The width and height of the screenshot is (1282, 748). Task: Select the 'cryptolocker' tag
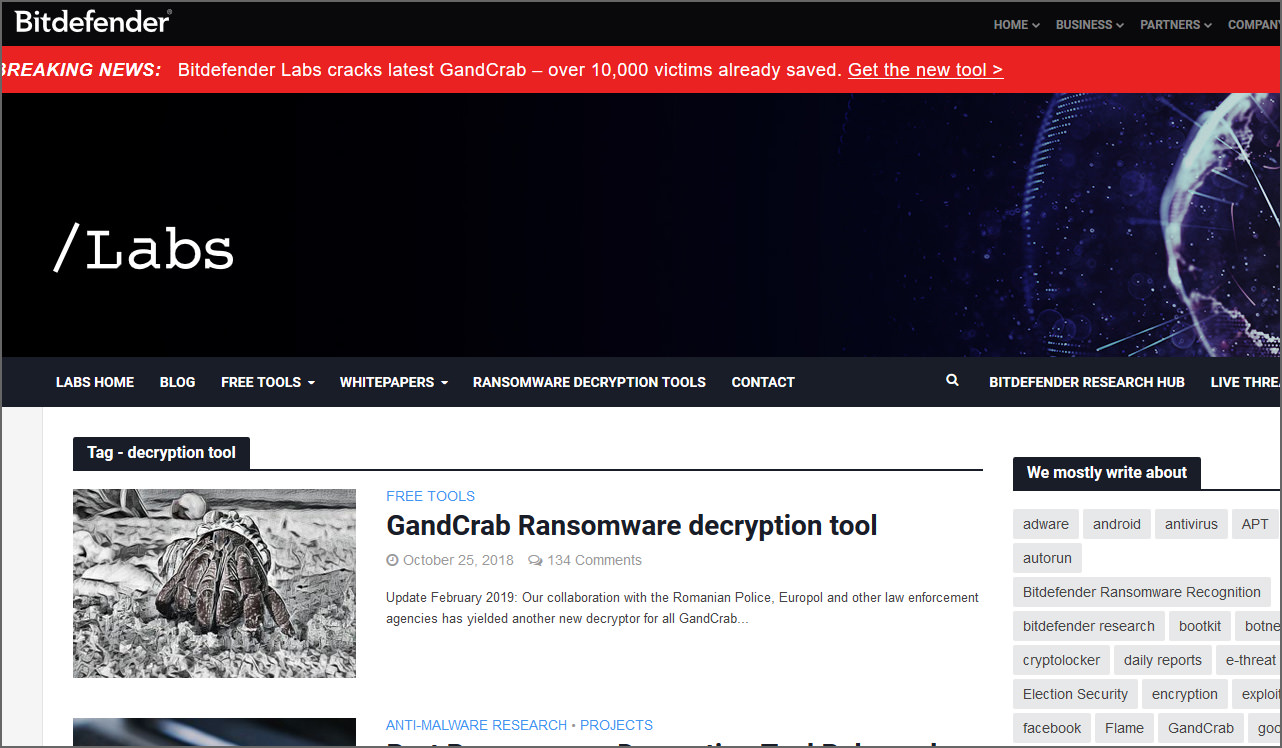pos(1061,660)
